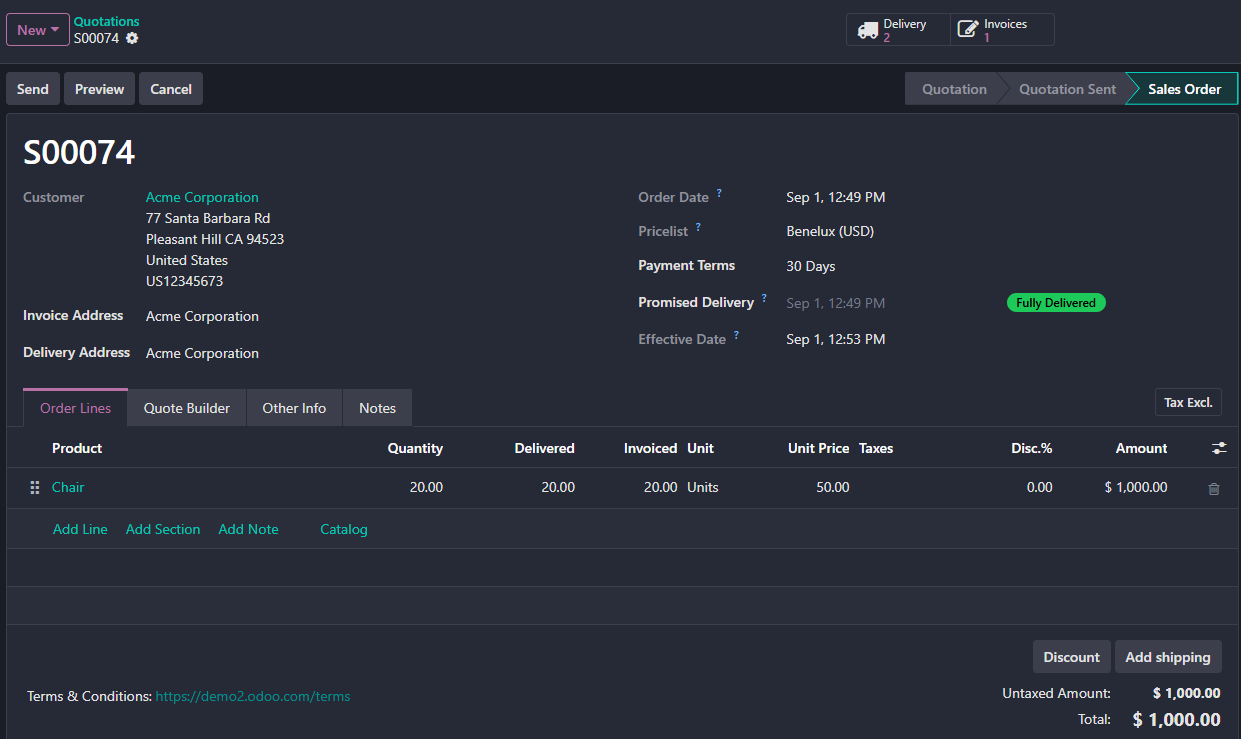
Task: Switch to the Quote Builder tab
Action: [x=187, y=408]
